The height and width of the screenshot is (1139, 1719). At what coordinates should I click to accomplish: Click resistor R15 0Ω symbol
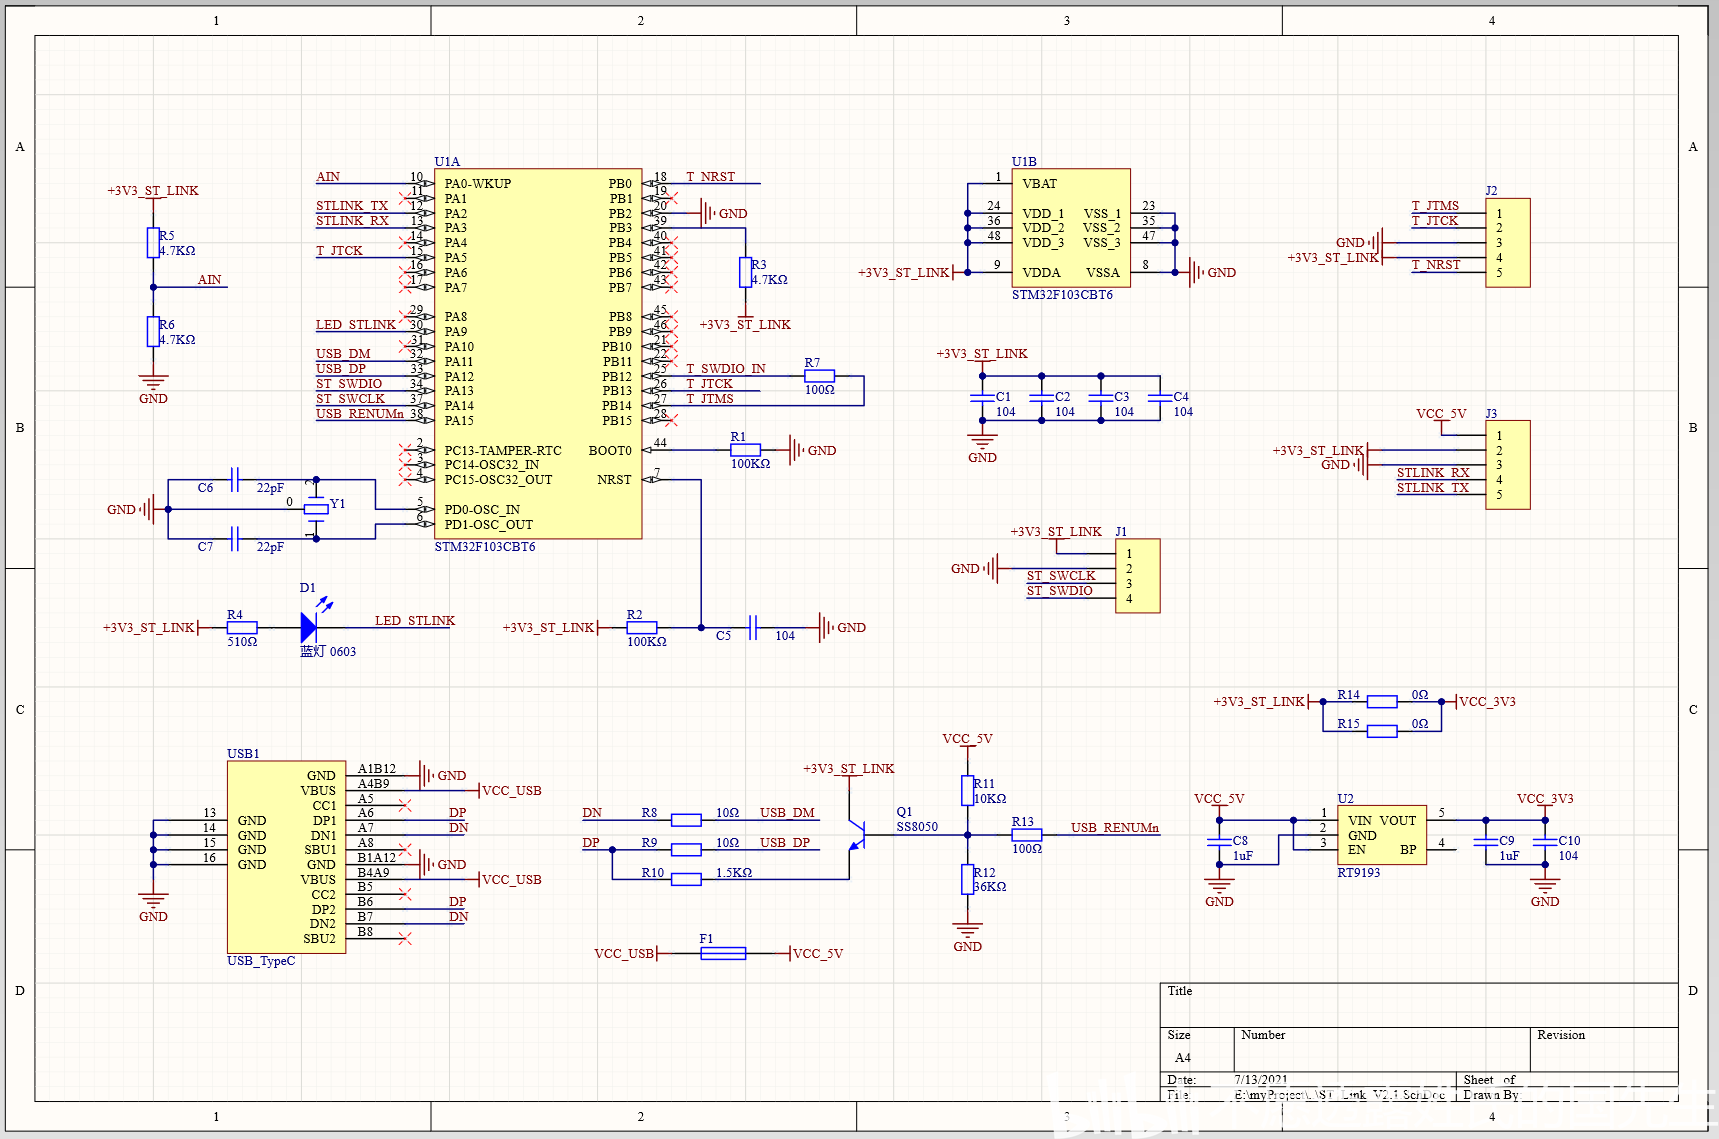click(1382, 731)
